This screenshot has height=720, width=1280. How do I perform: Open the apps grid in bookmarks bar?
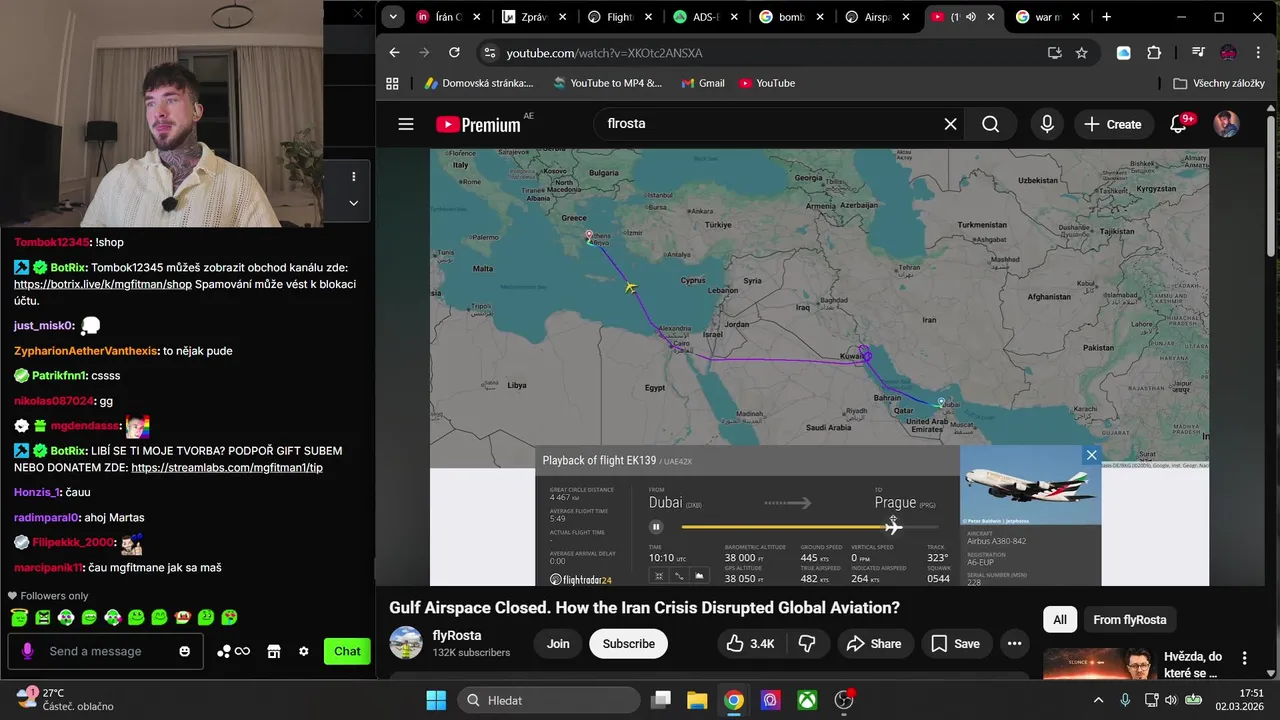[392, 83]
